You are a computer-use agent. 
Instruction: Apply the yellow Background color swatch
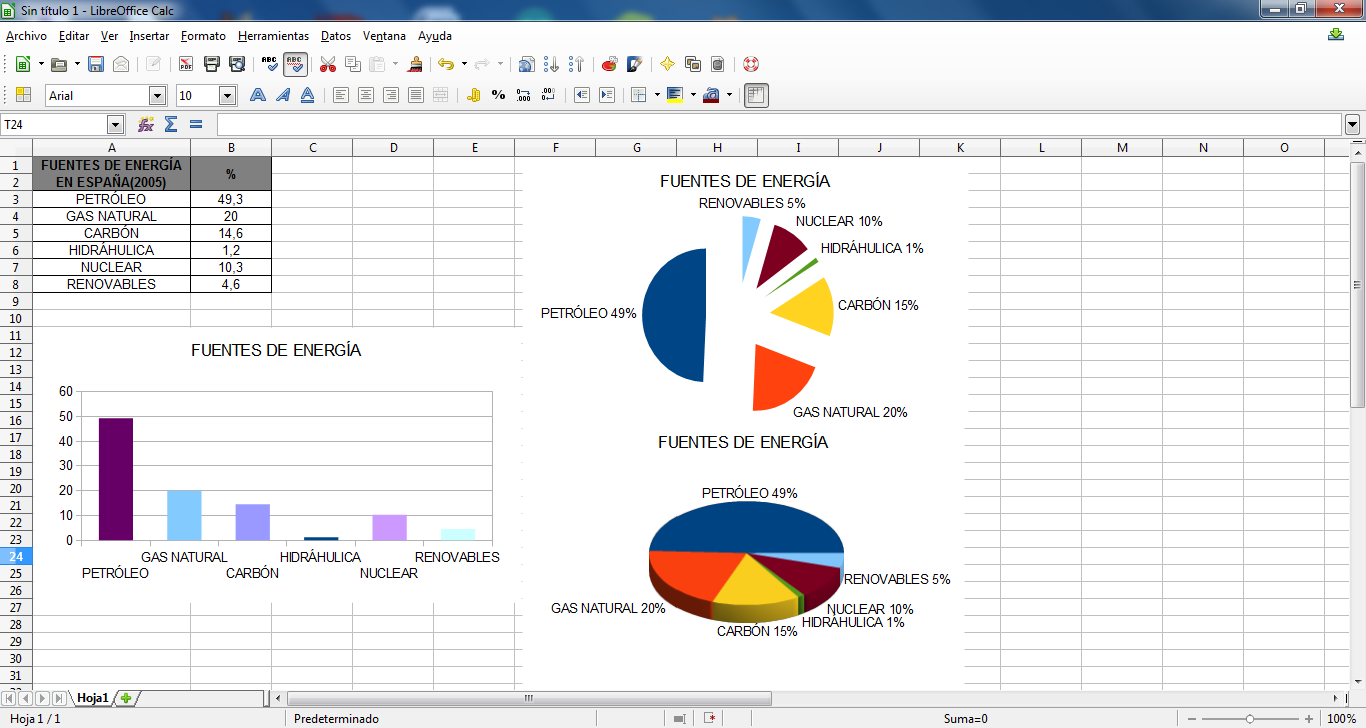point(675,95)
